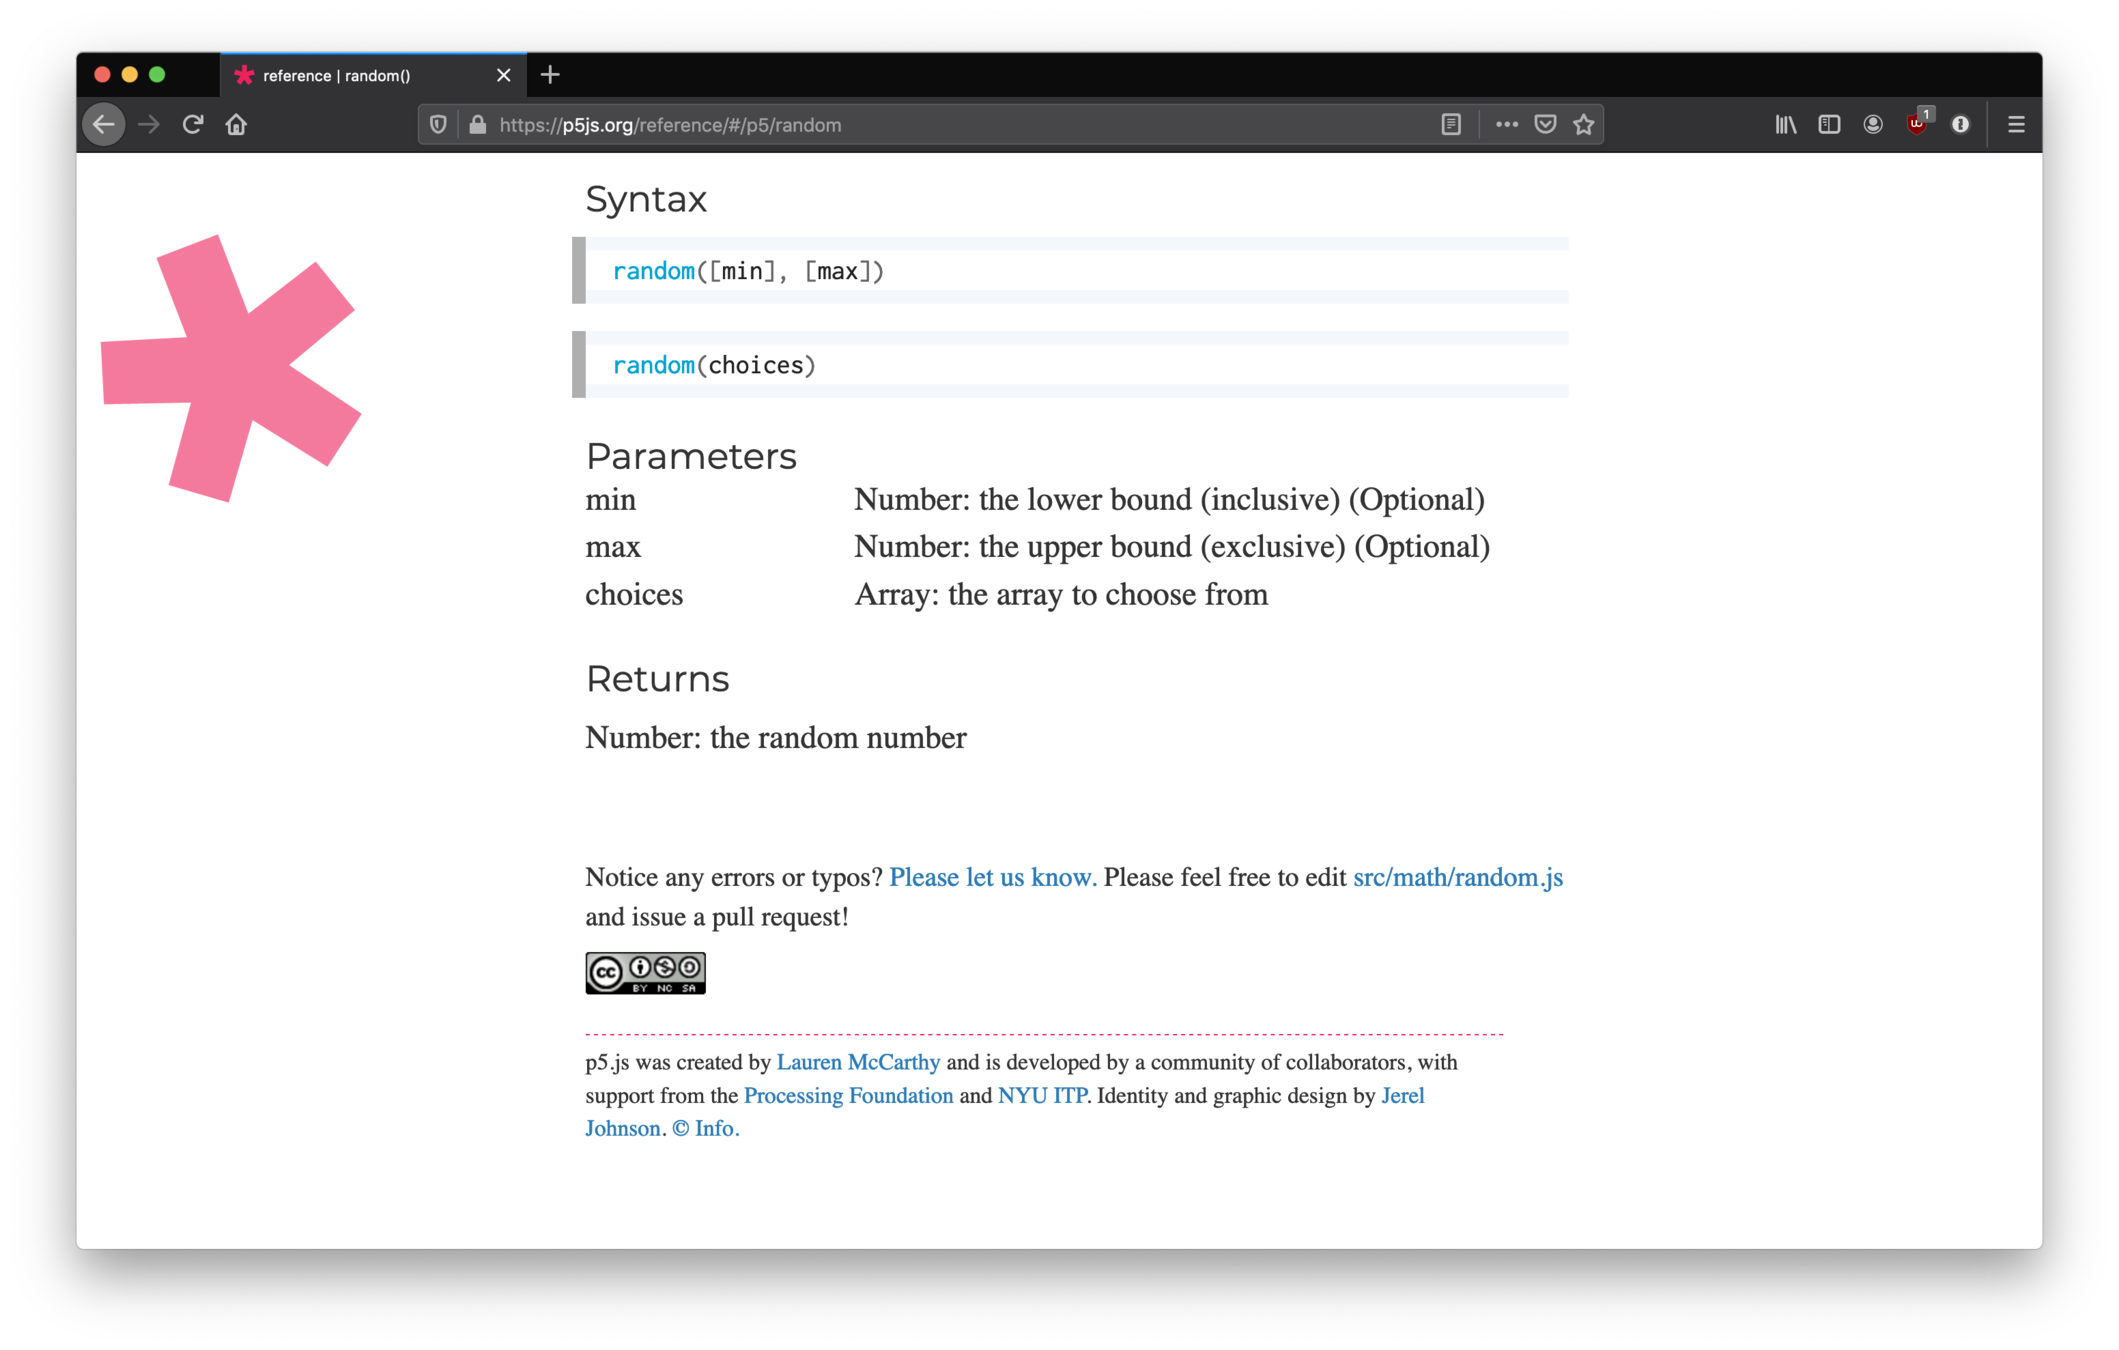2119x1350 pixels.
Task: Show the sidebars panel
Action: point(1829,125)
